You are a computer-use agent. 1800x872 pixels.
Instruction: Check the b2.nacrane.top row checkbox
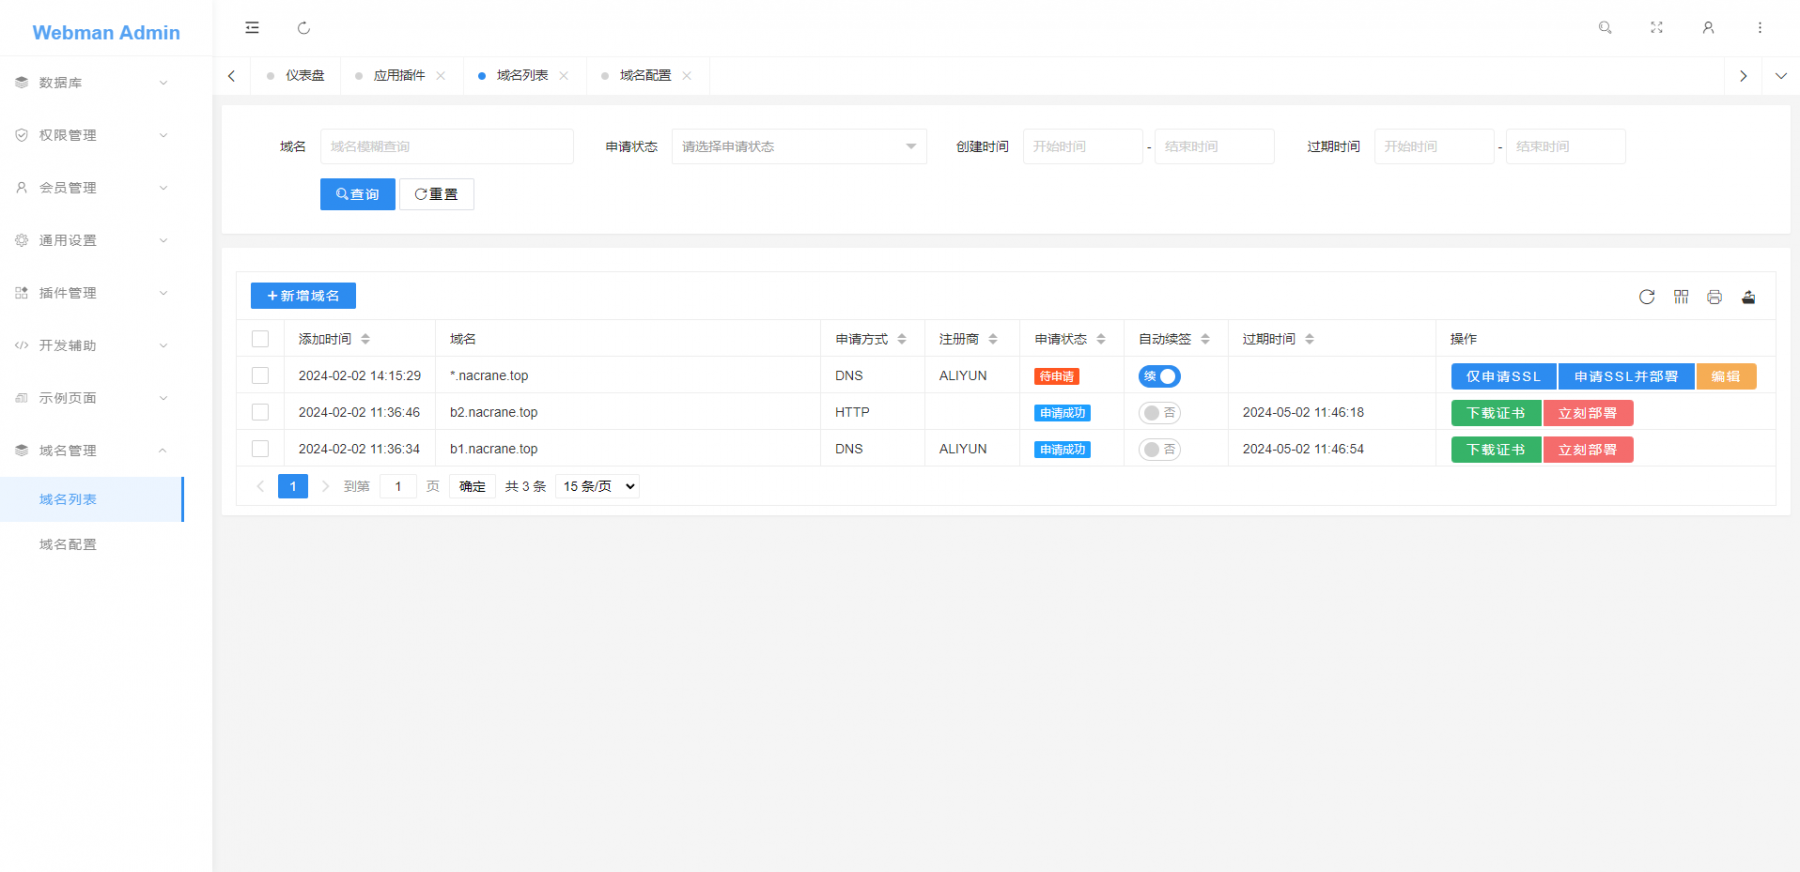260,412
